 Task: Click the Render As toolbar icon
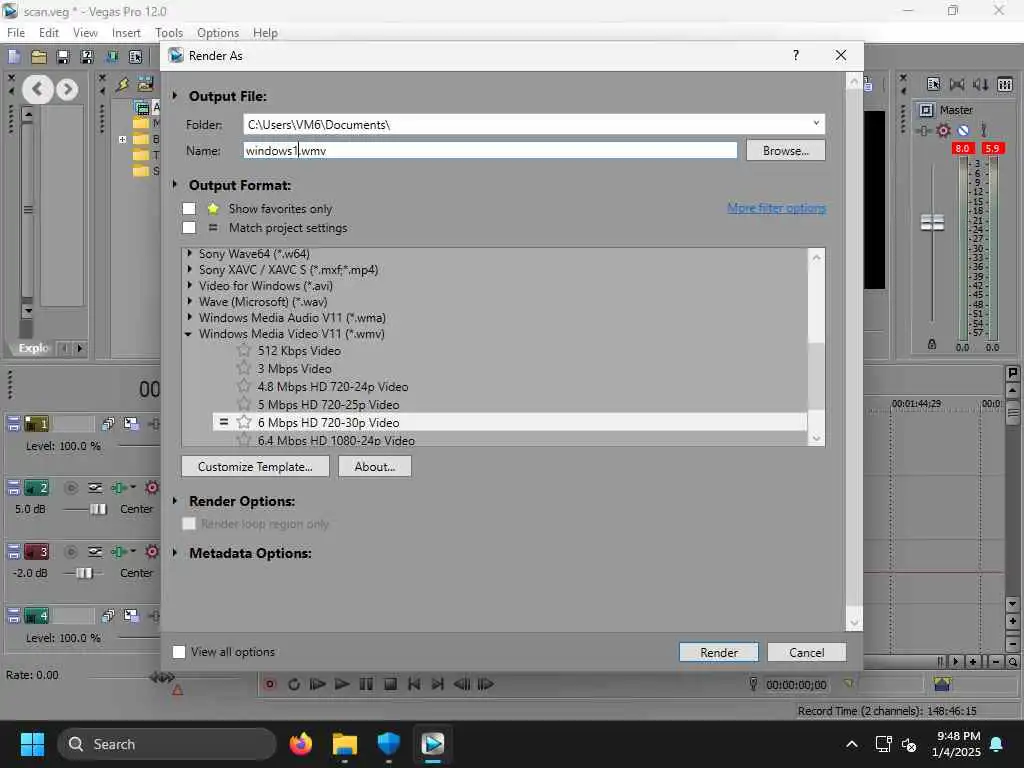(x=112, y=57)
